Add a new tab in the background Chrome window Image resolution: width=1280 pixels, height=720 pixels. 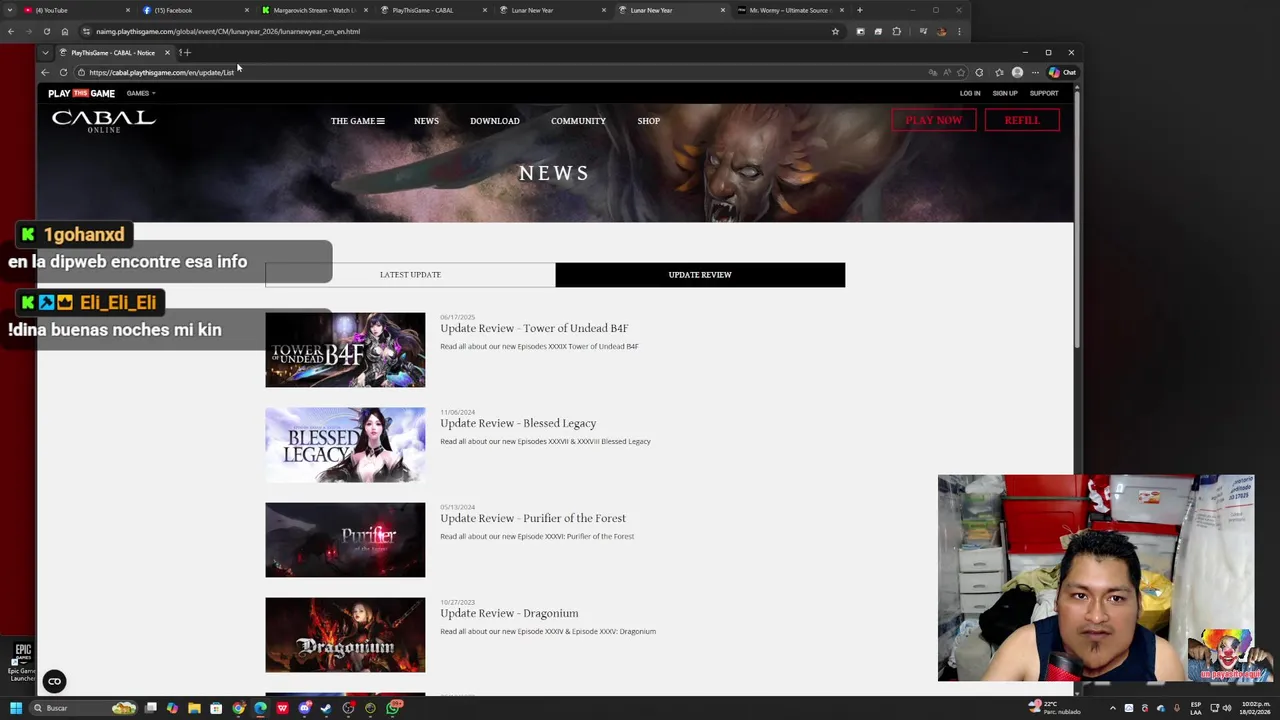860,10
